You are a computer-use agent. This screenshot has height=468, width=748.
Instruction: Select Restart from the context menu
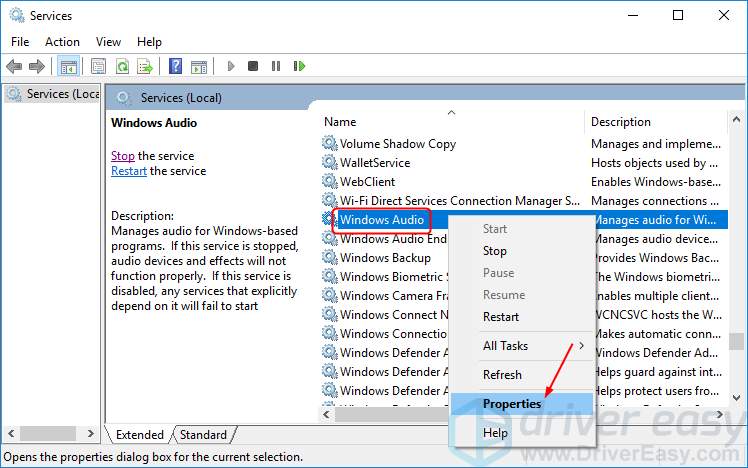click(500, 317)
